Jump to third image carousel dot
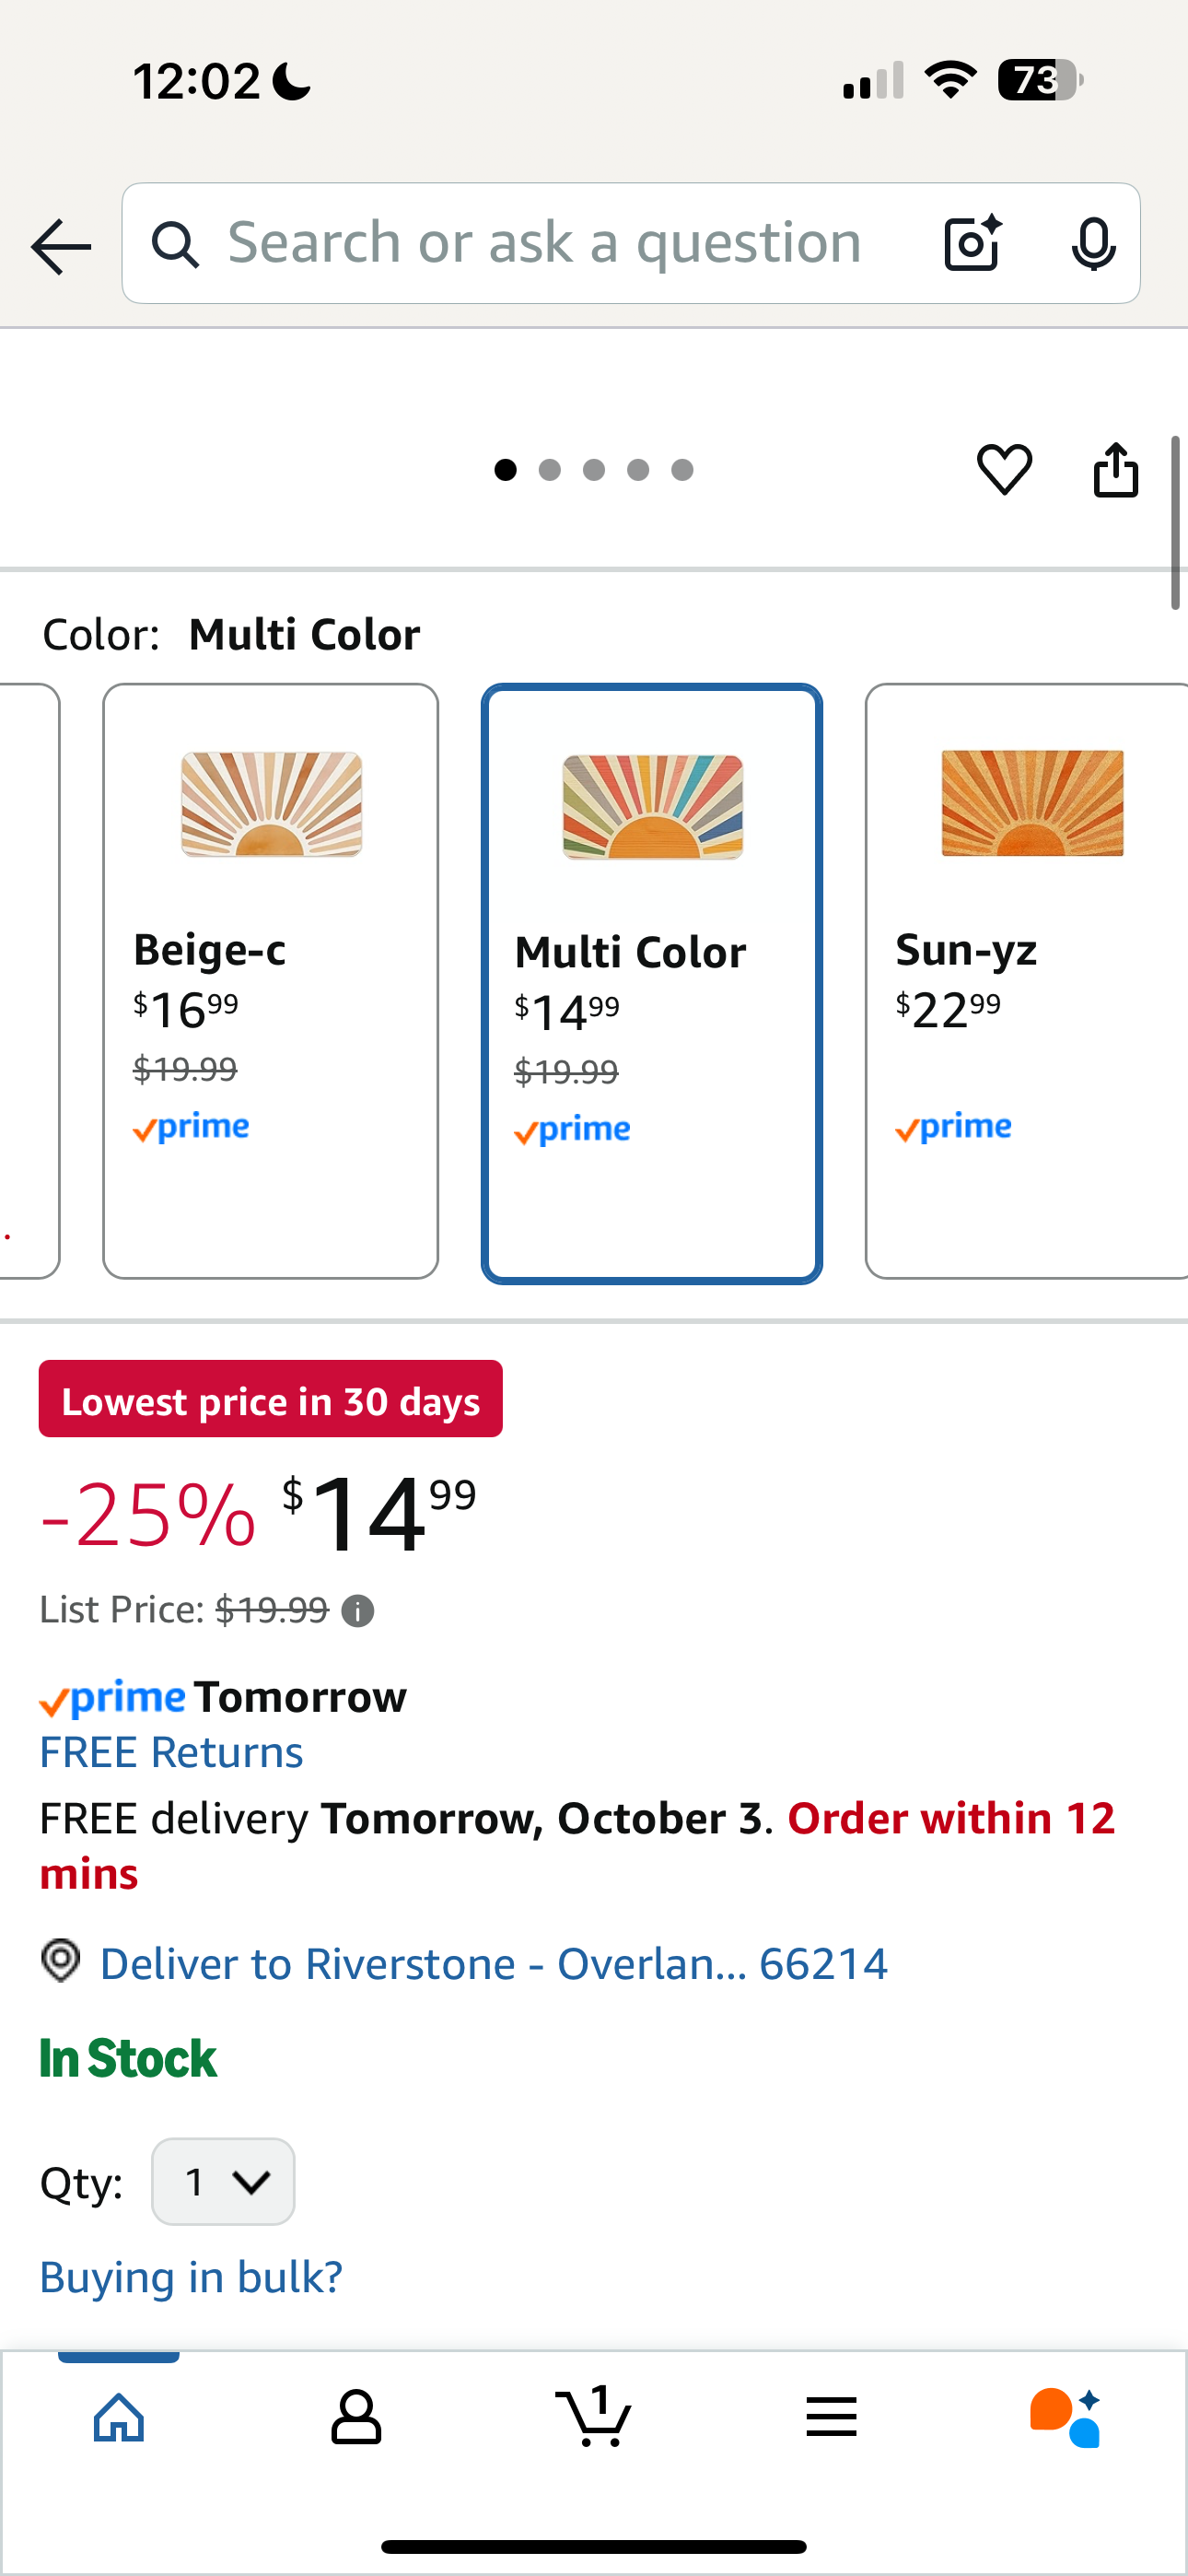1188x2576 pixels. tap(594, 470)
